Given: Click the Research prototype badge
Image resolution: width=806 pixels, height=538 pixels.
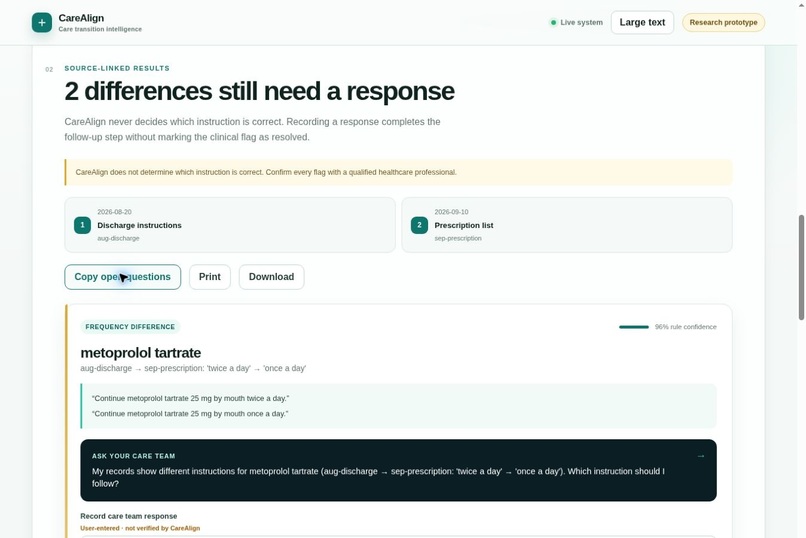Looking at the screenshot, I should [x=723, y=23].
